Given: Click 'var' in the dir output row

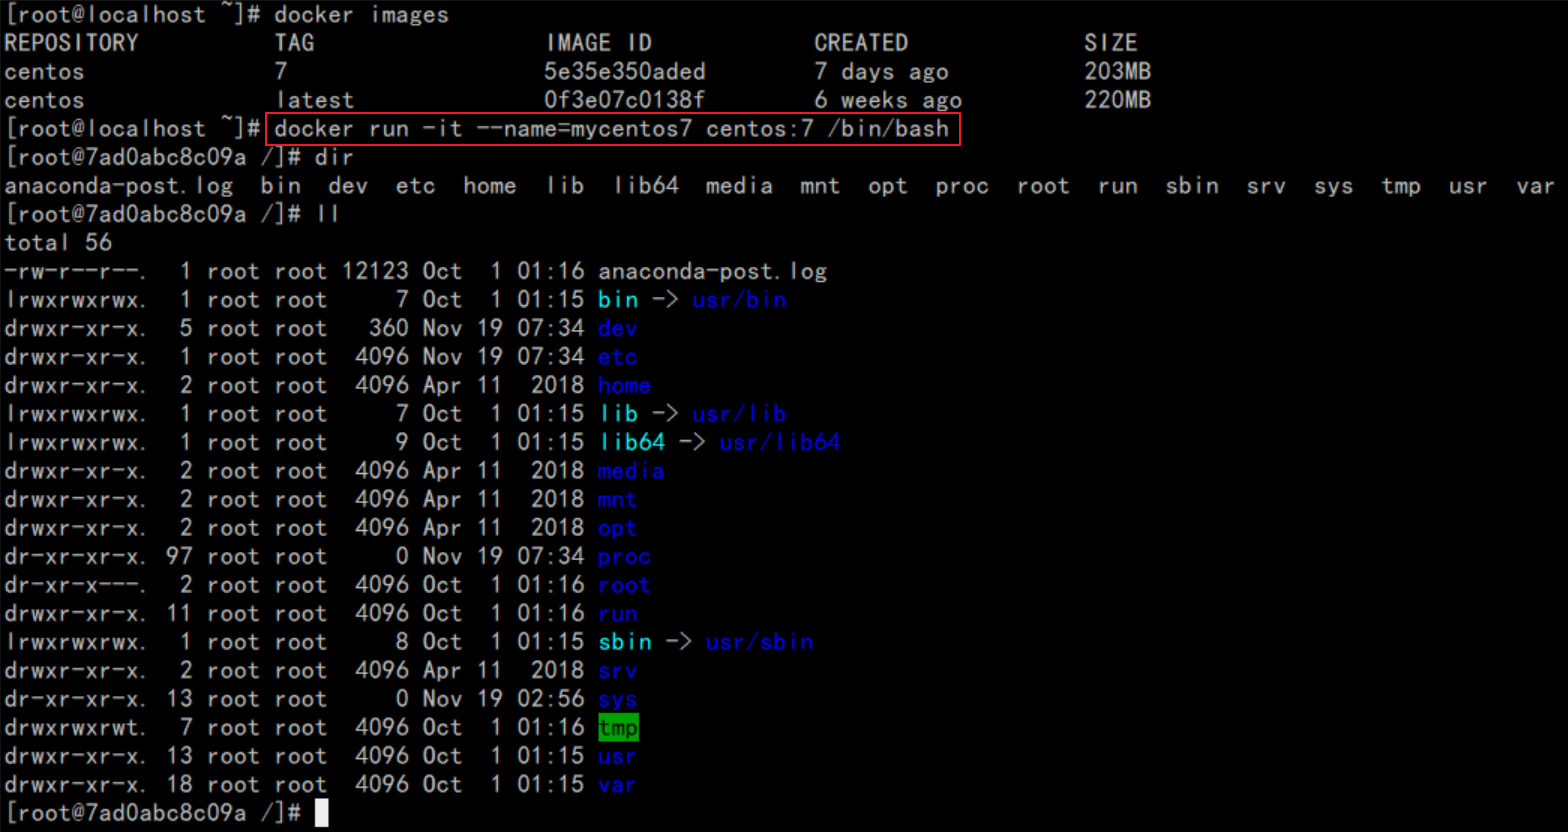Looking at the screenshot, I should click(1535, 186).
